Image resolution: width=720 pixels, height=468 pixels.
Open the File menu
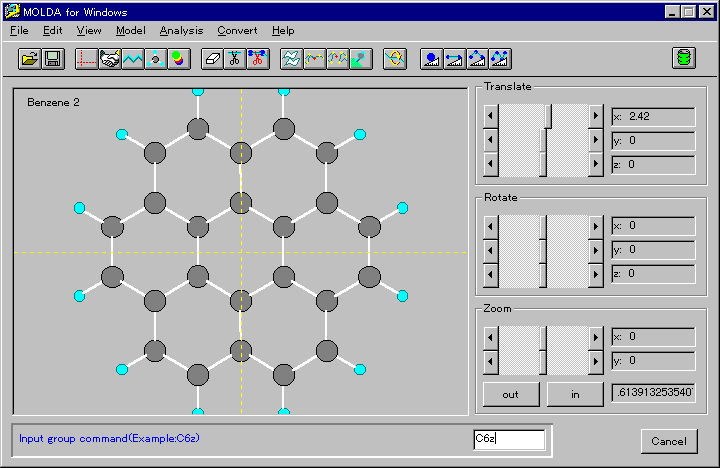19,31
